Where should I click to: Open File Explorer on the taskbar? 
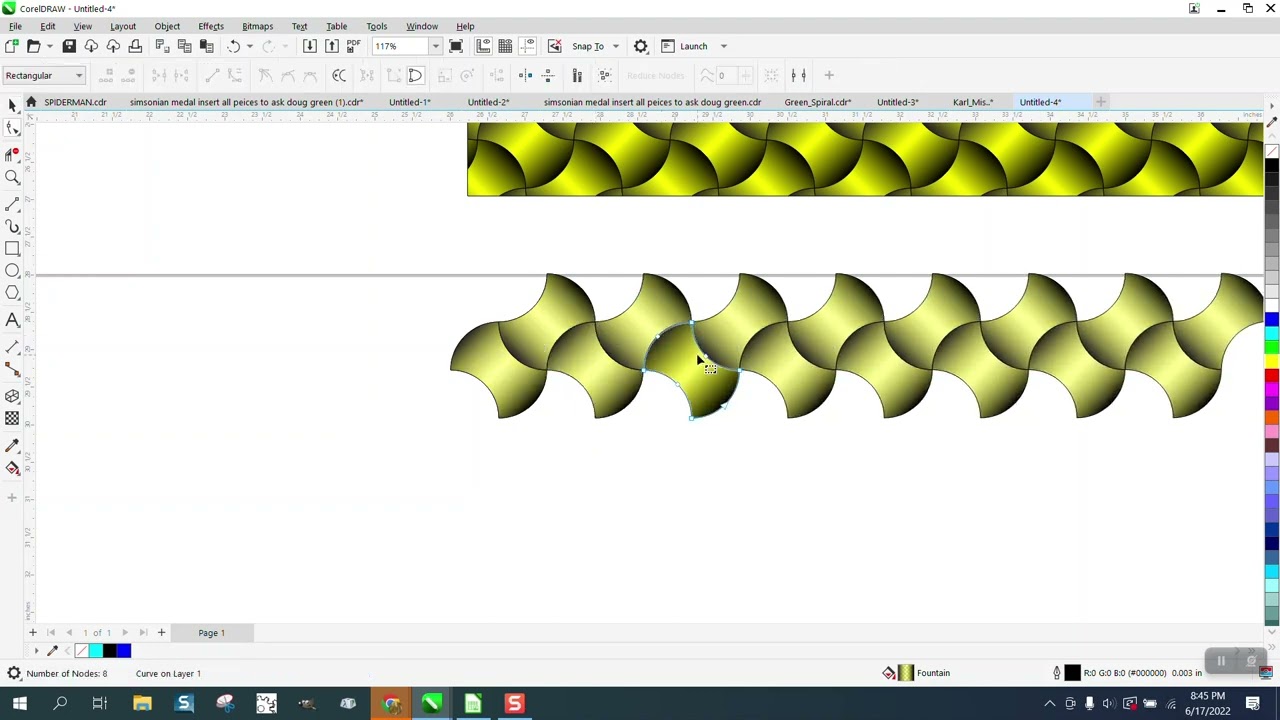point(142,704)
